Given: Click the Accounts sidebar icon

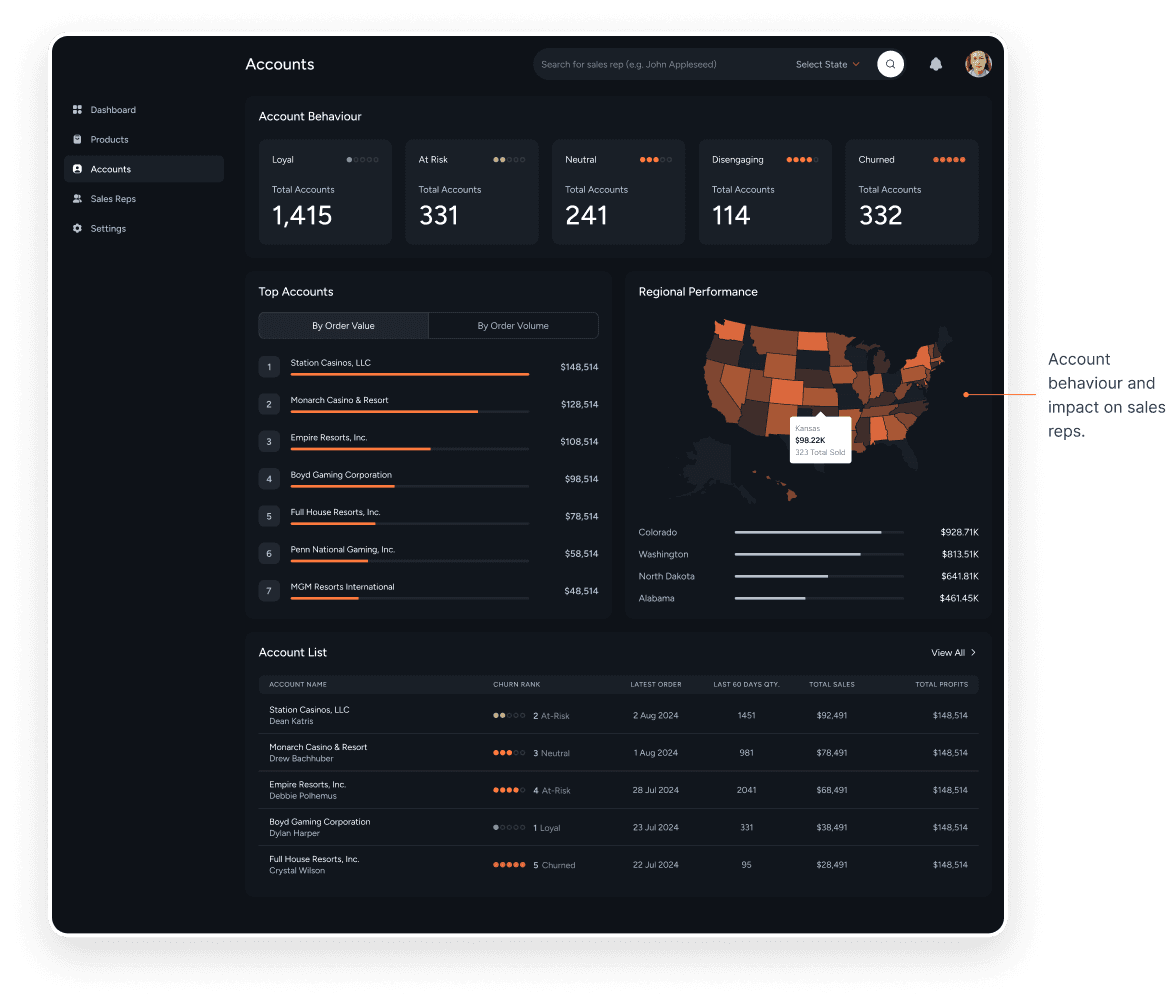Looking at the screenshot, I should pyautogui.click(x=78, y=169).
